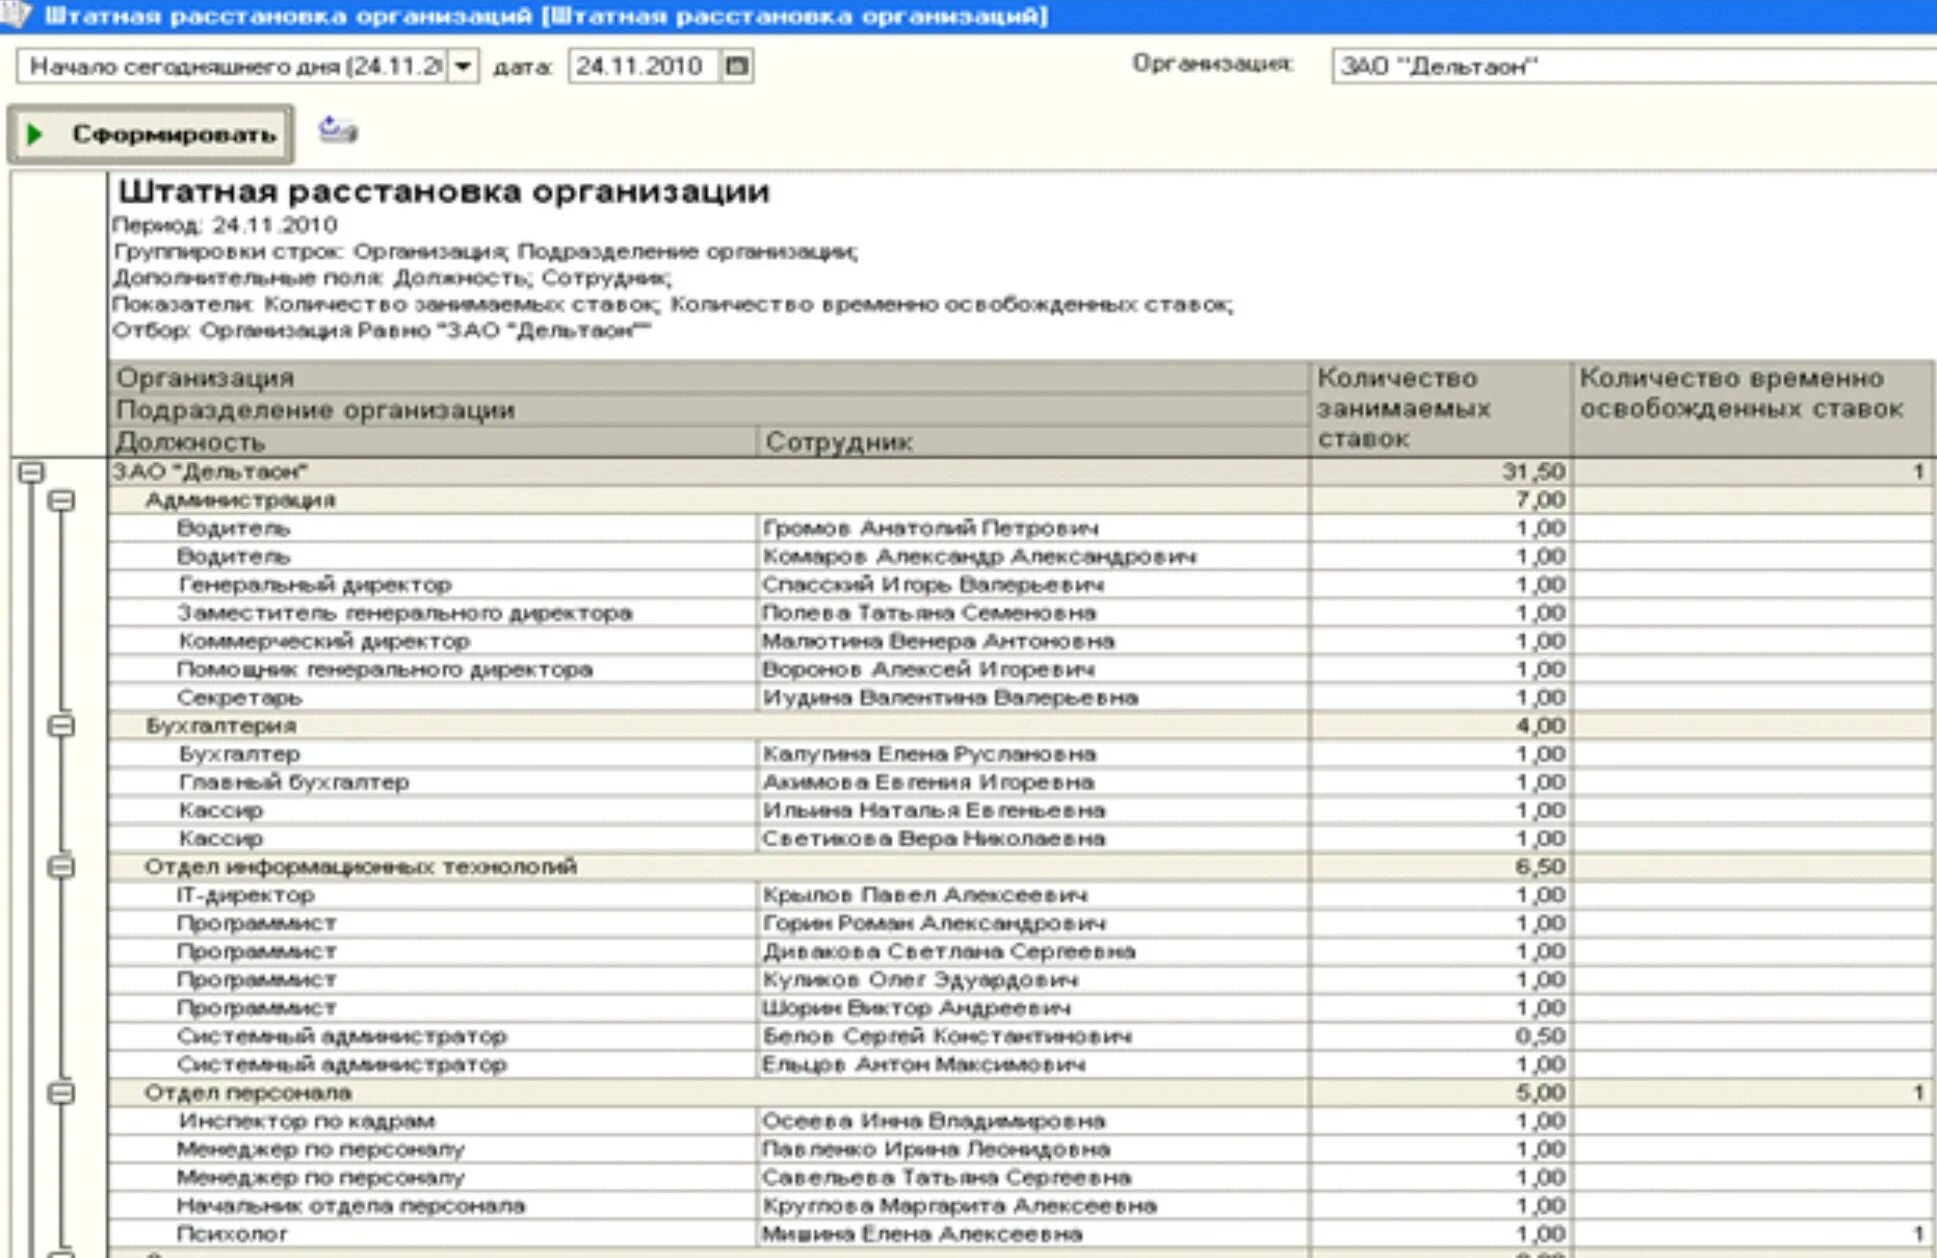The image size is (1937, 1258).
Task: Collapse the Бухгалтерия group
Action: [62, 725]
